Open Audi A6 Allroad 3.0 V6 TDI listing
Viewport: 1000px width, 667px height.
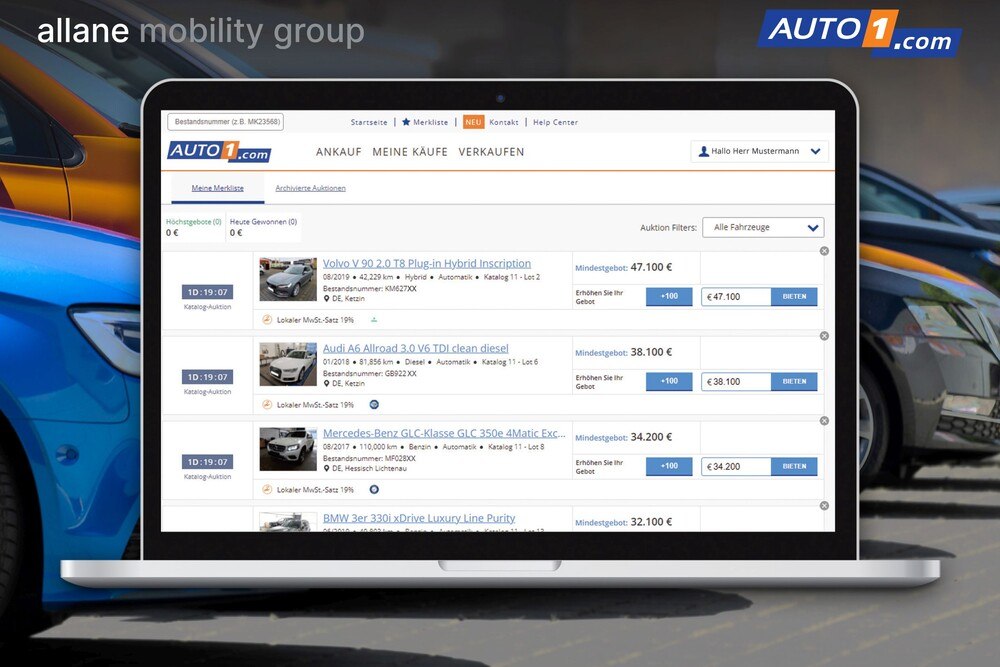click(x=416, y=348)
